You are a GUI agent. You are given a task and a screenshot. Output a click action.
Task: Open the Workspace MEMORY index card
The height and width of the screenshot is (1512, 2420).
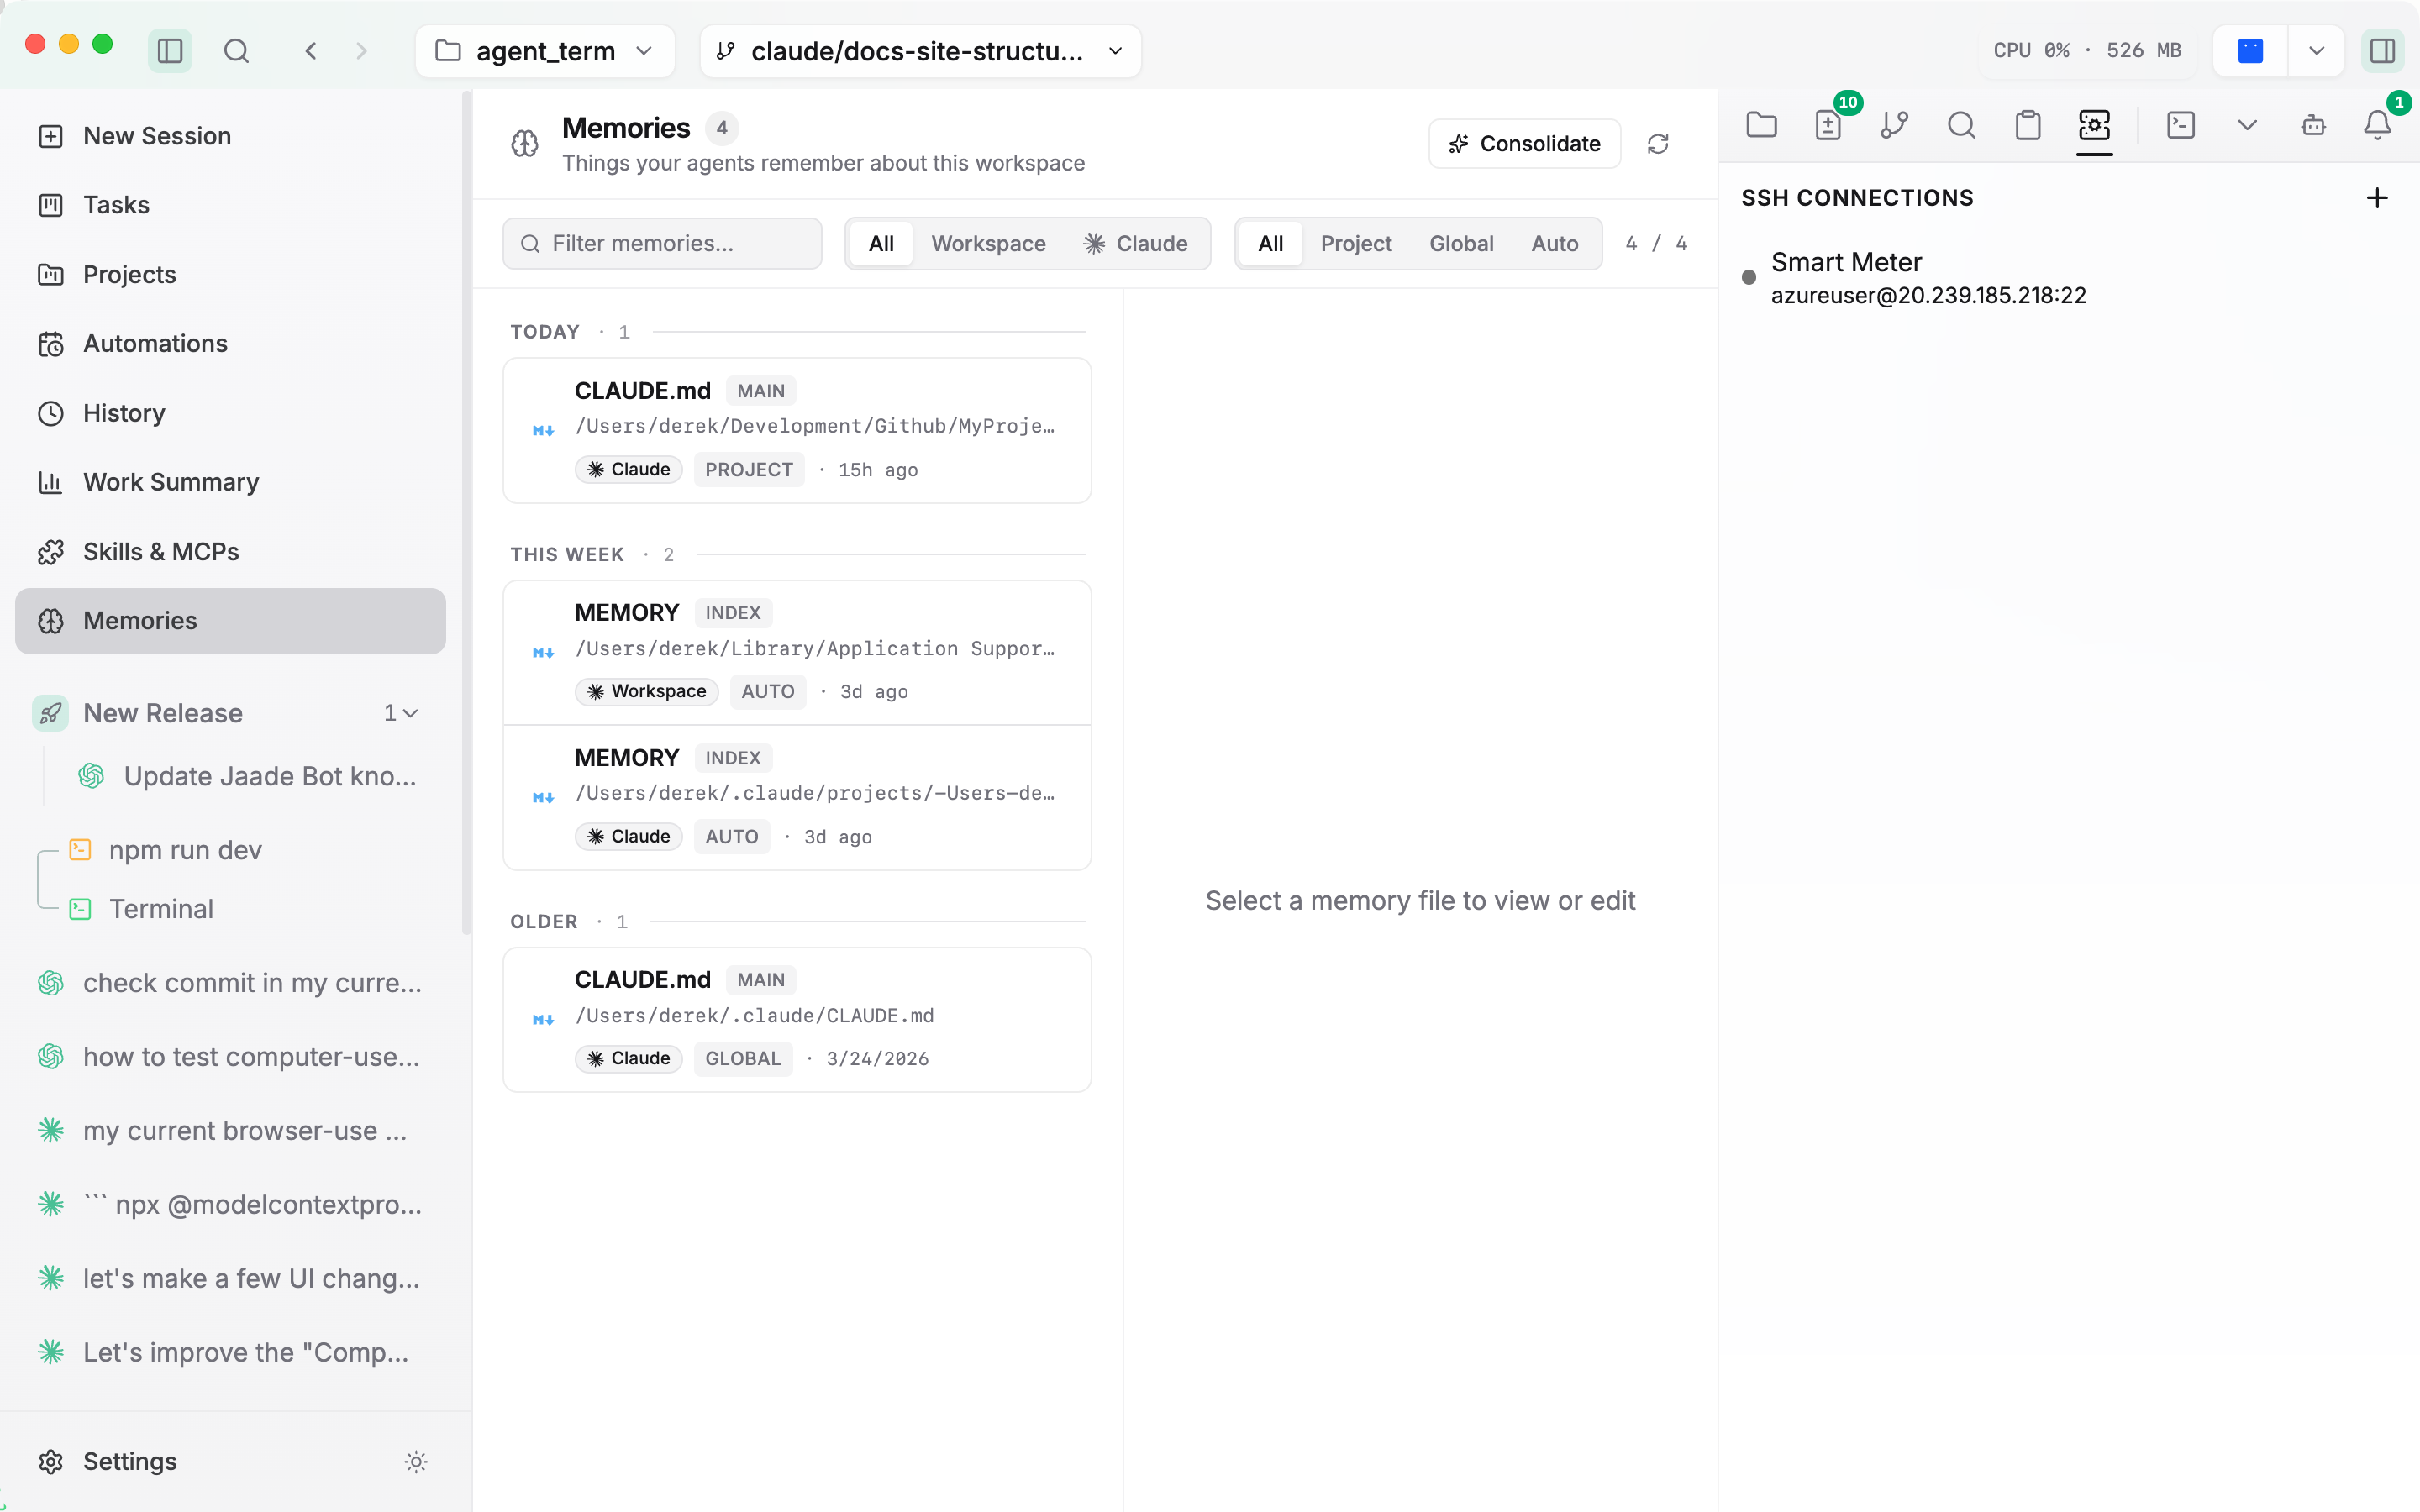click(x=797, y=652)
